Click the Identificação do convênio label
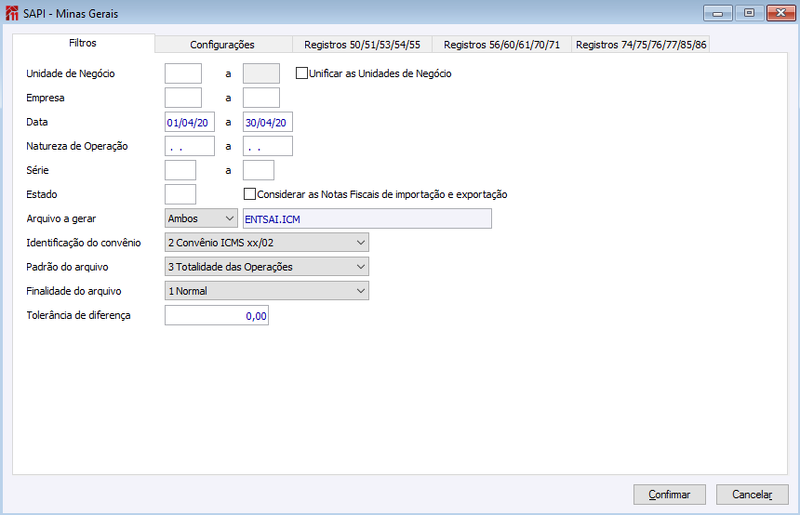Image resolution: width=800 pixels, height=515 pixels. 84,242
